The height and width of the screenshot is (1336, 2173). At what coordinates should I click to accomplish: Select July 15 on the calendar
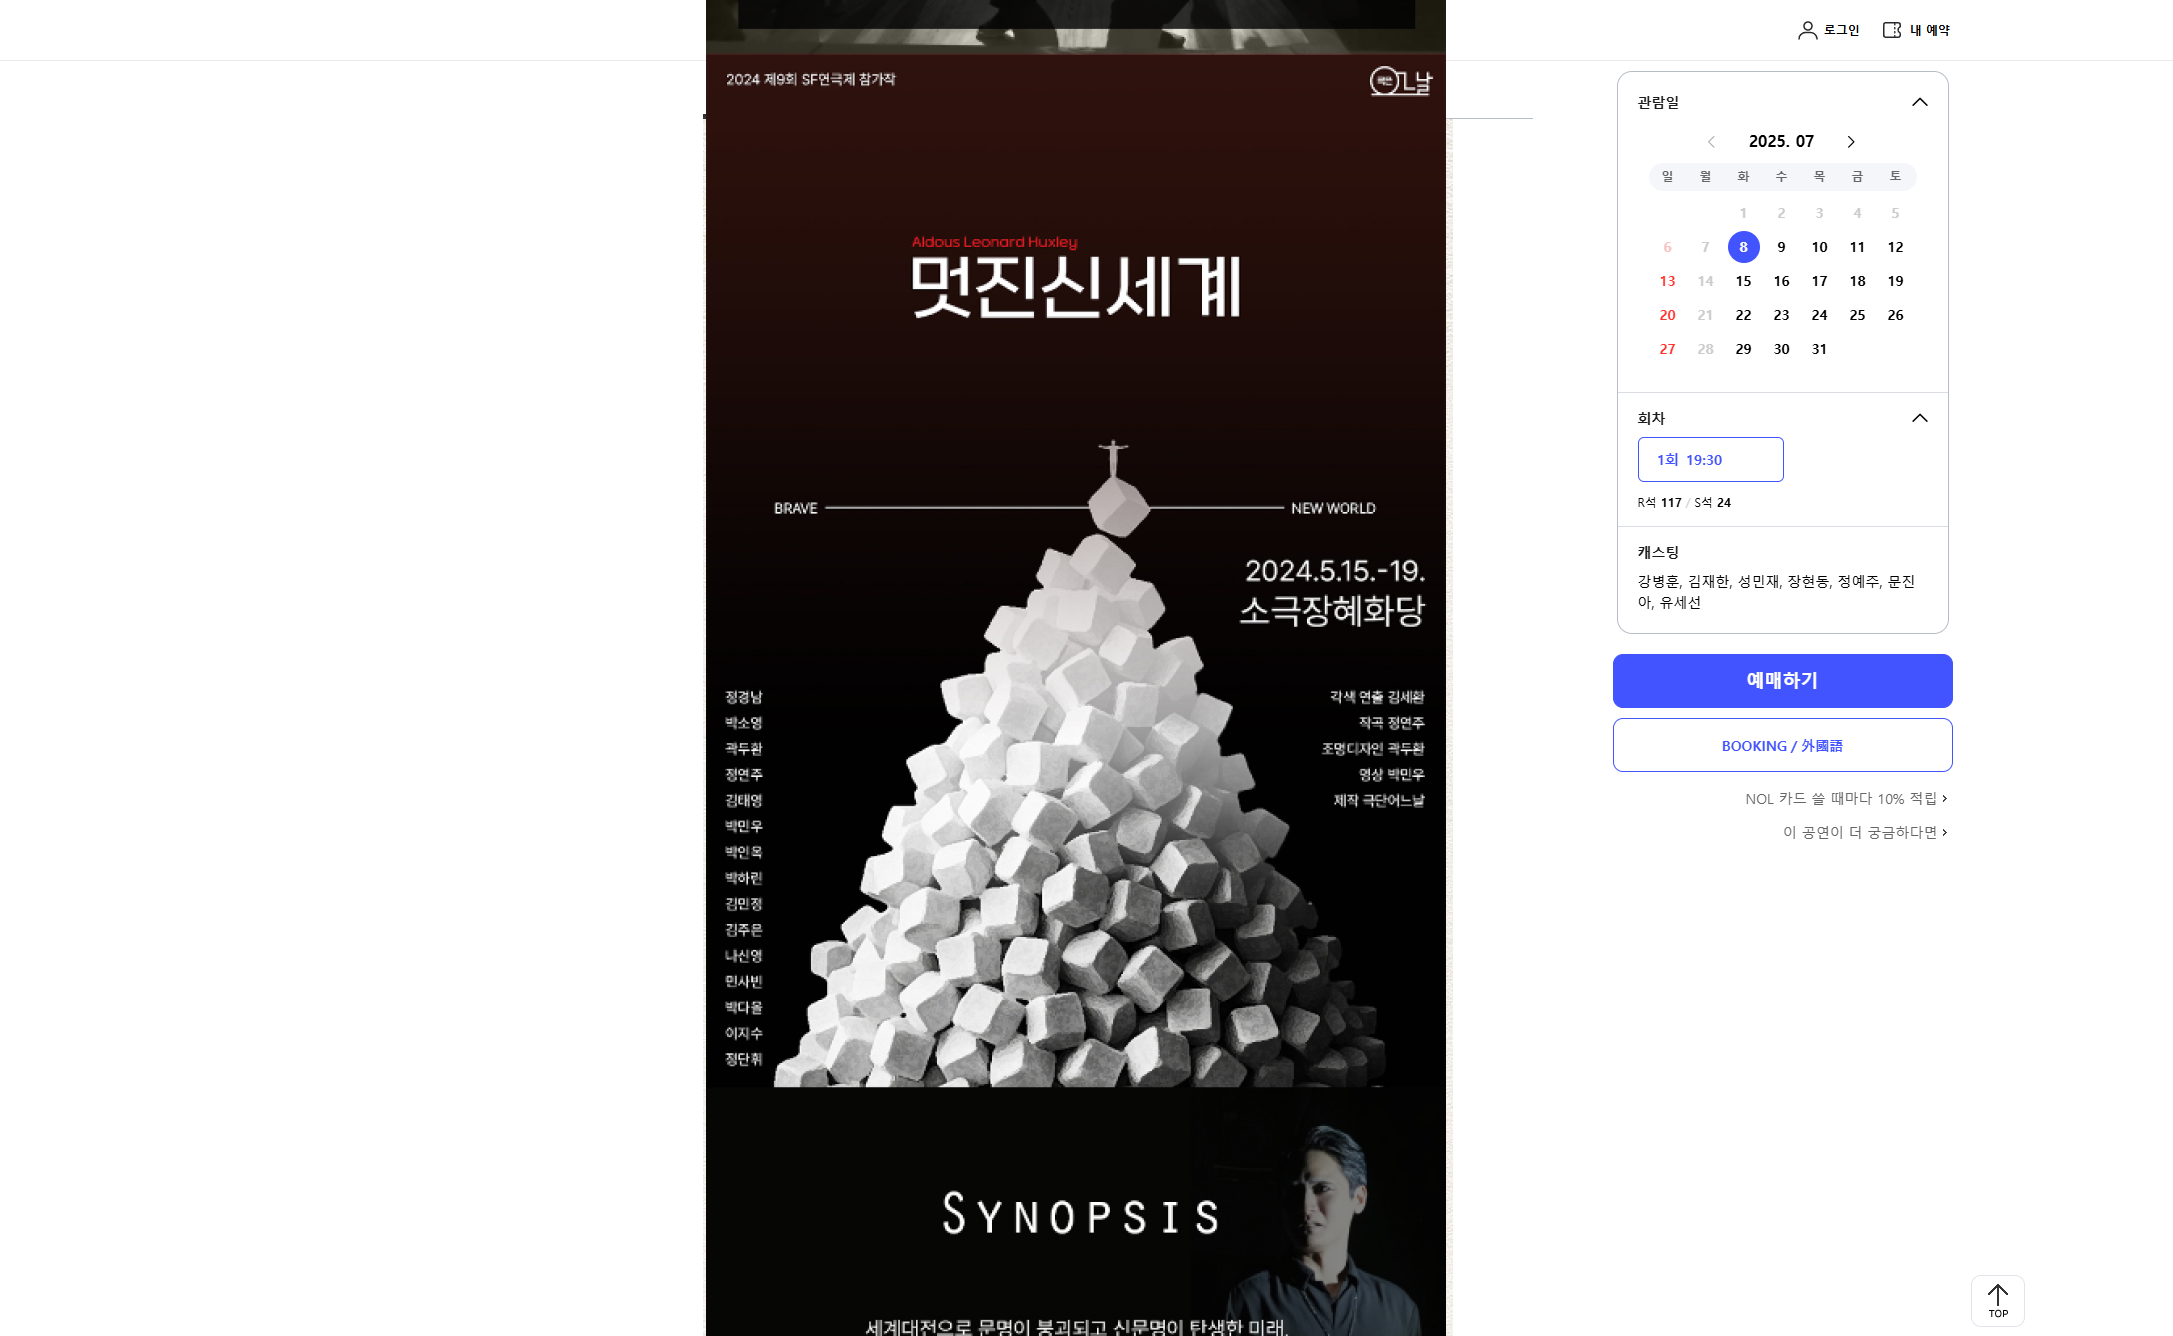click(x=1743, y=281)
